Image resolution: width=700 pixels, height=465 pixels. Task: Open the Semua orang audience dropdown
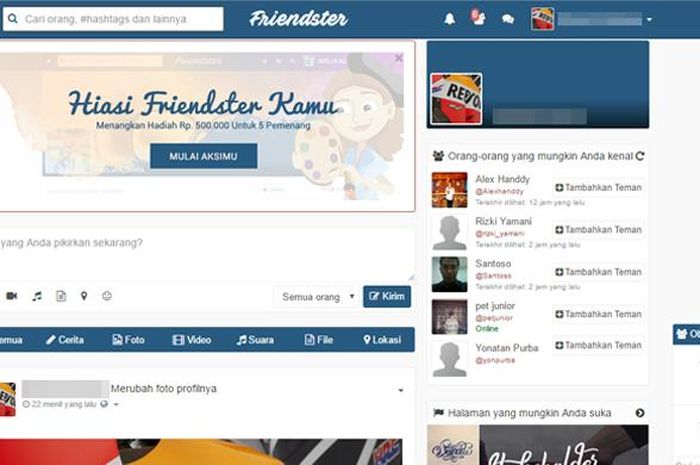(x=317, y=297)
